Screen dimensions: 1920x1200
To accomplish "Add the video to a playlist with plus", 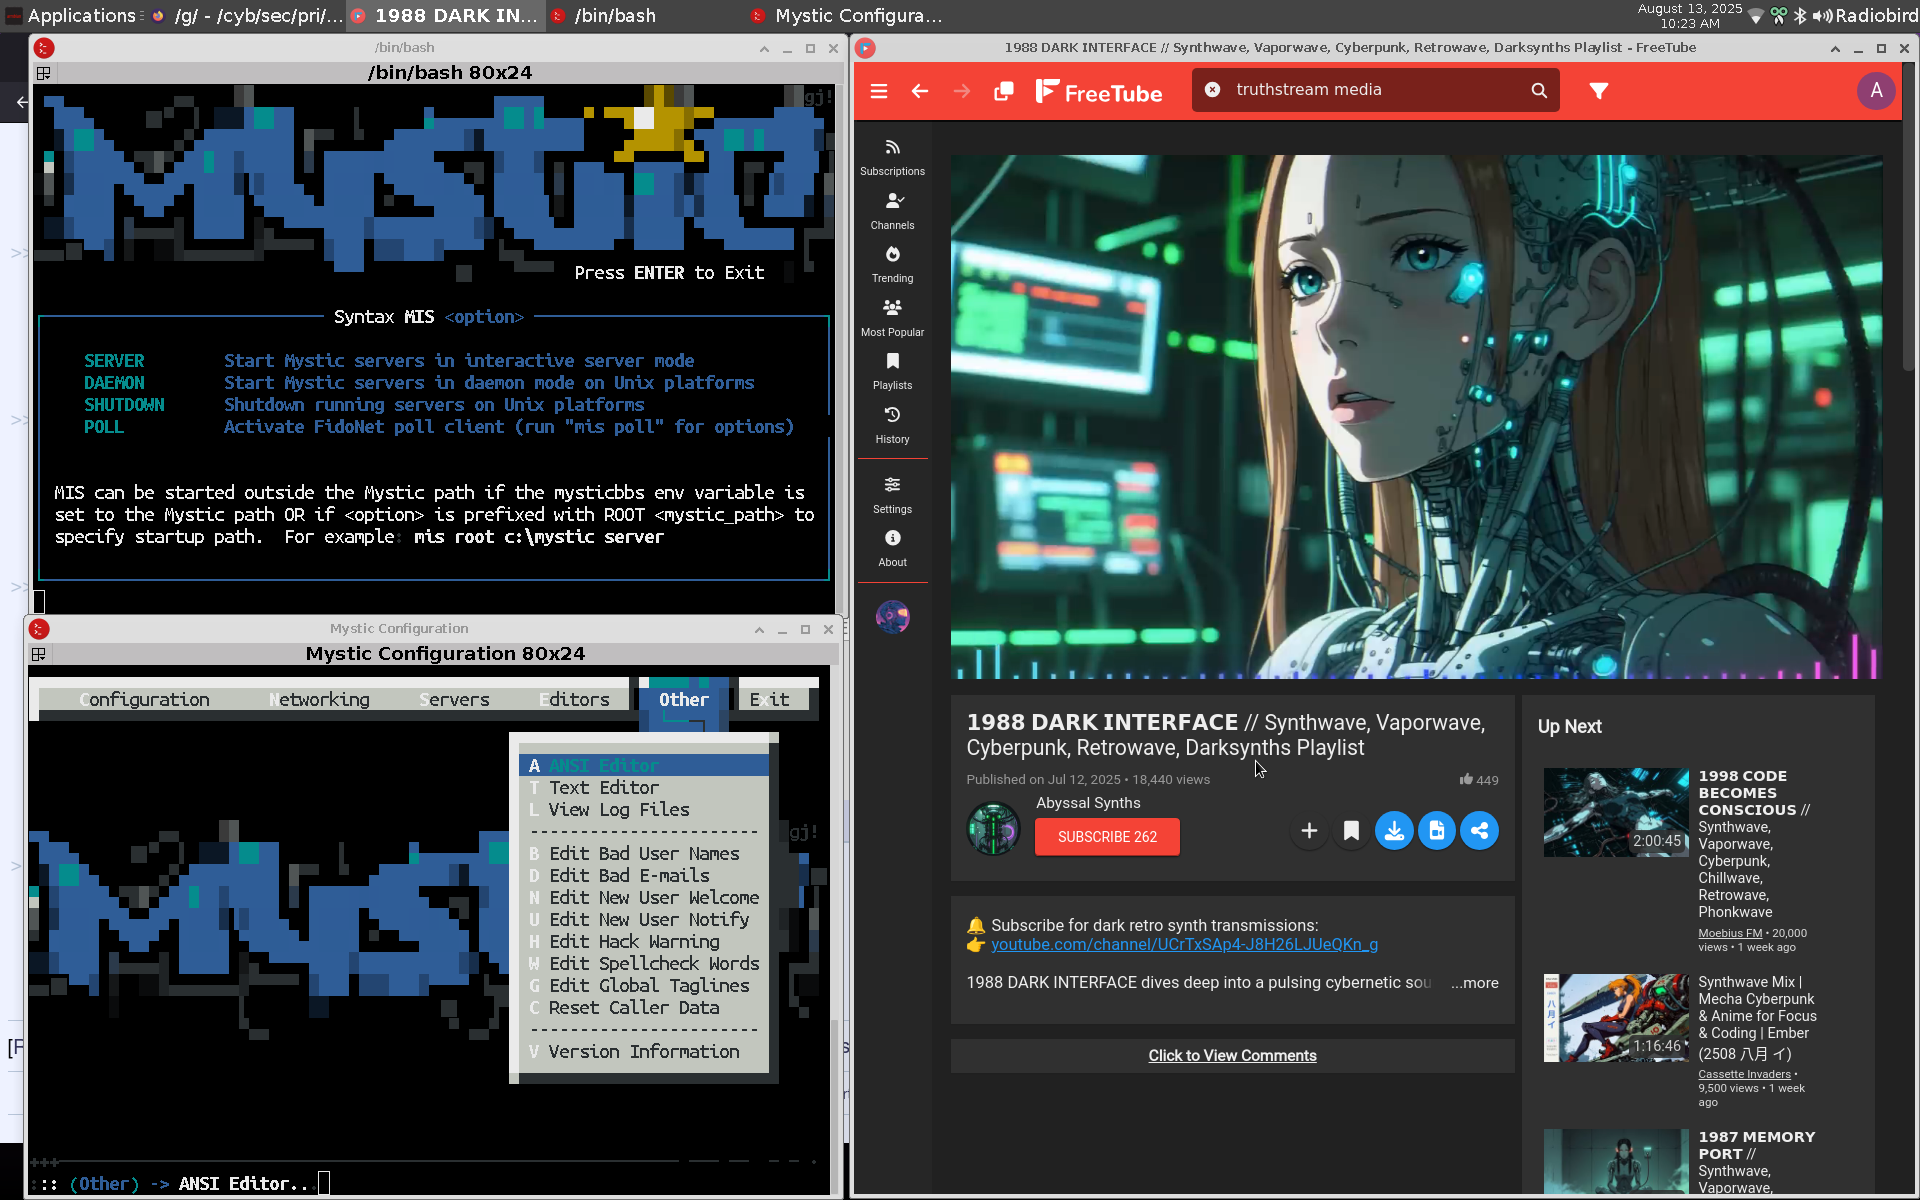I will coord(1308,831).
